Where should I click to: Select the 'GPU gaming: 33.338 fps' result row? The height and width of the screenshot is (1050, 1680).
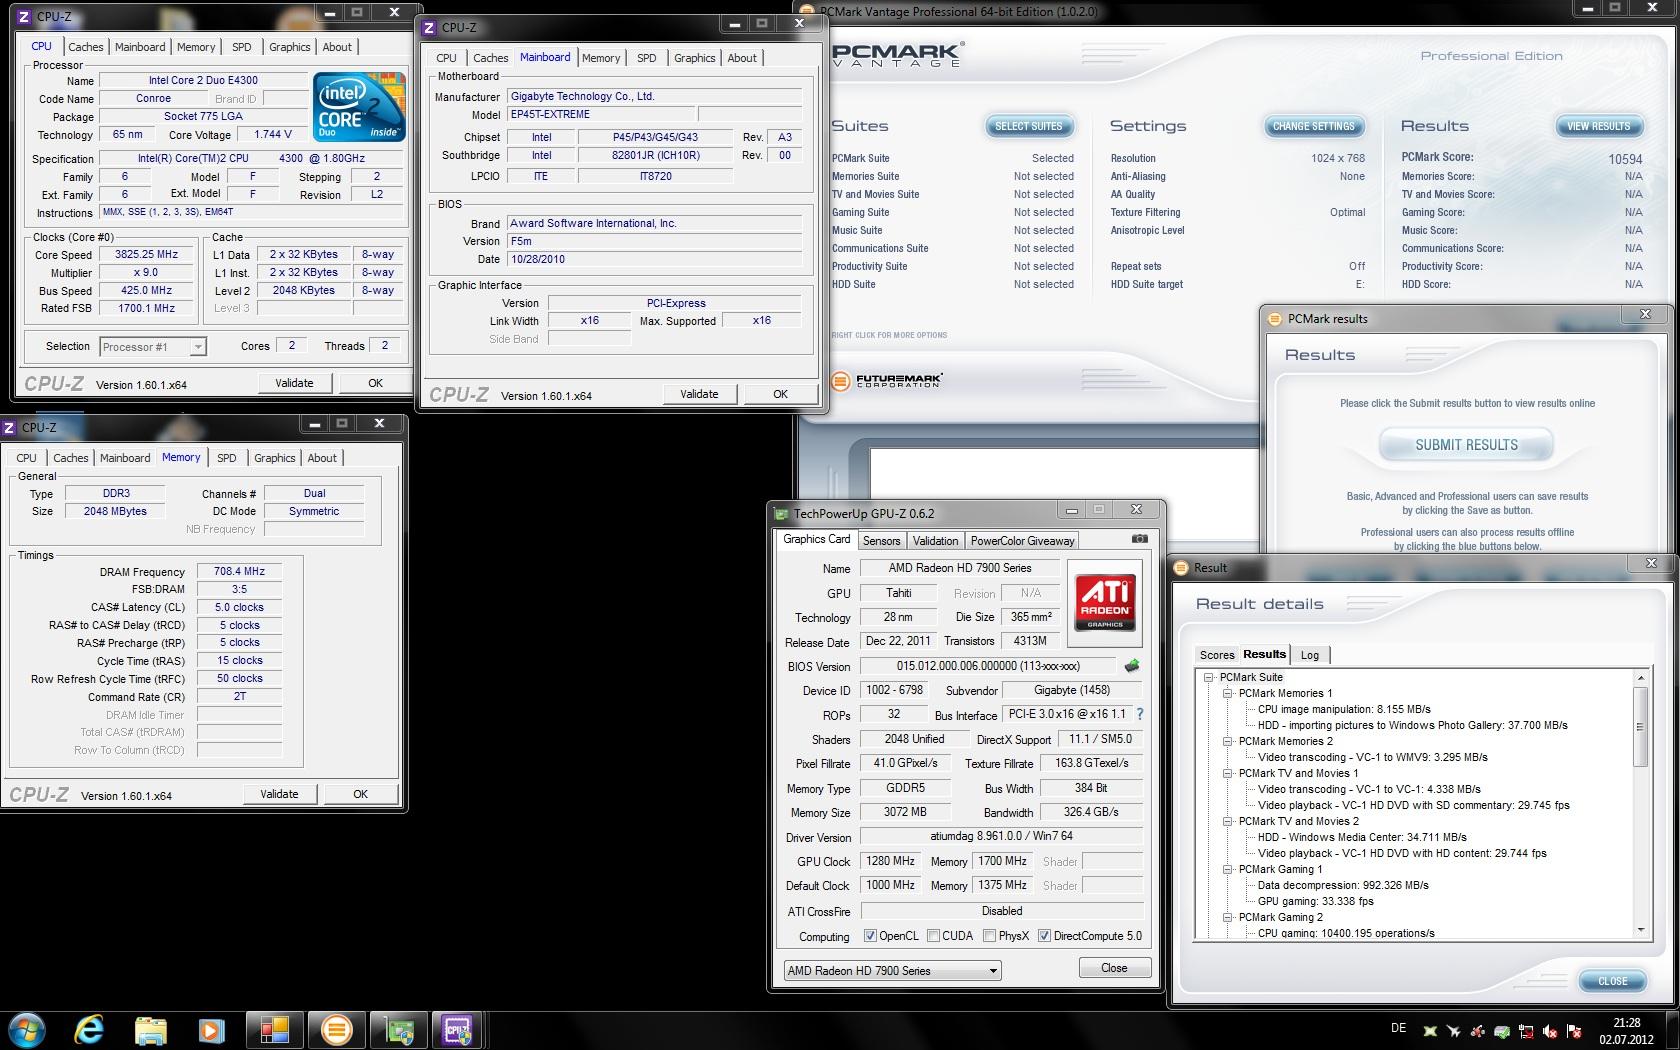[x=1315, y=901]
